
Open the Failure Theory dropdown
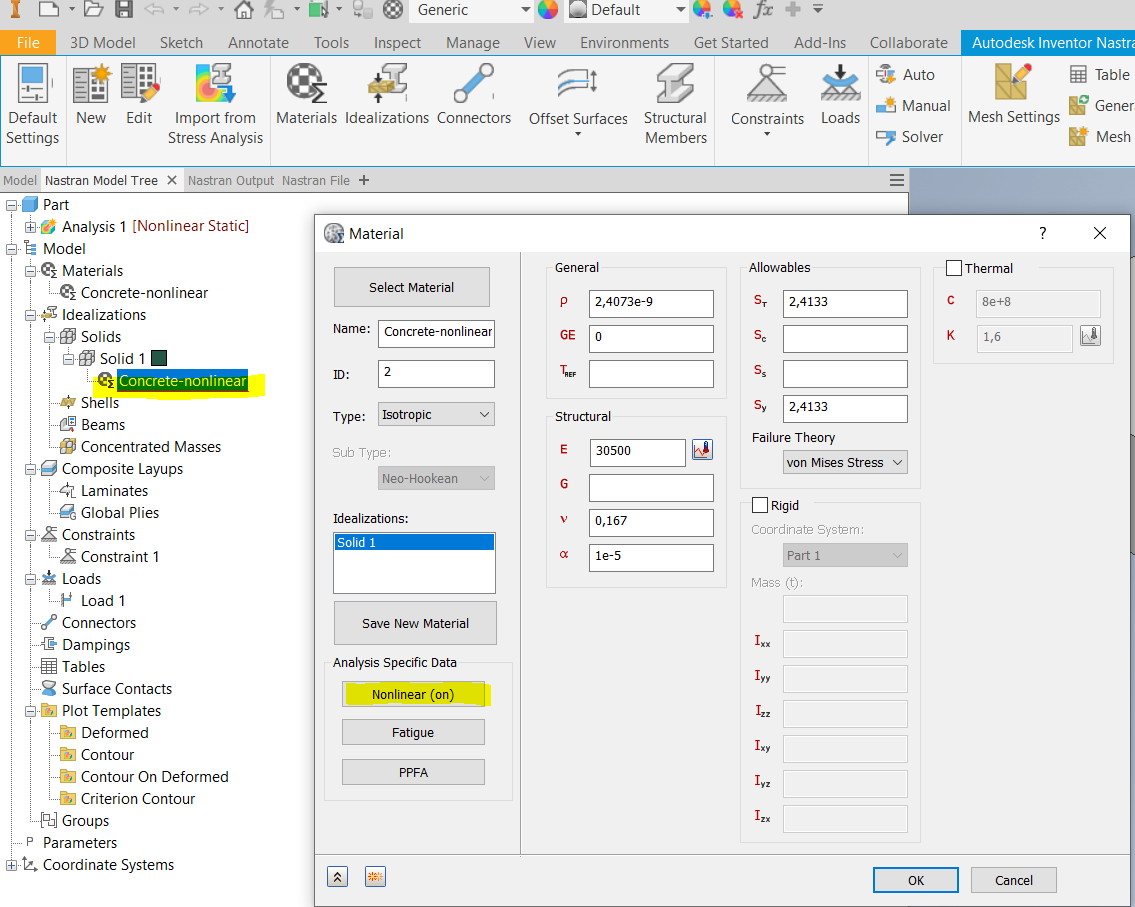coord(845,462)
